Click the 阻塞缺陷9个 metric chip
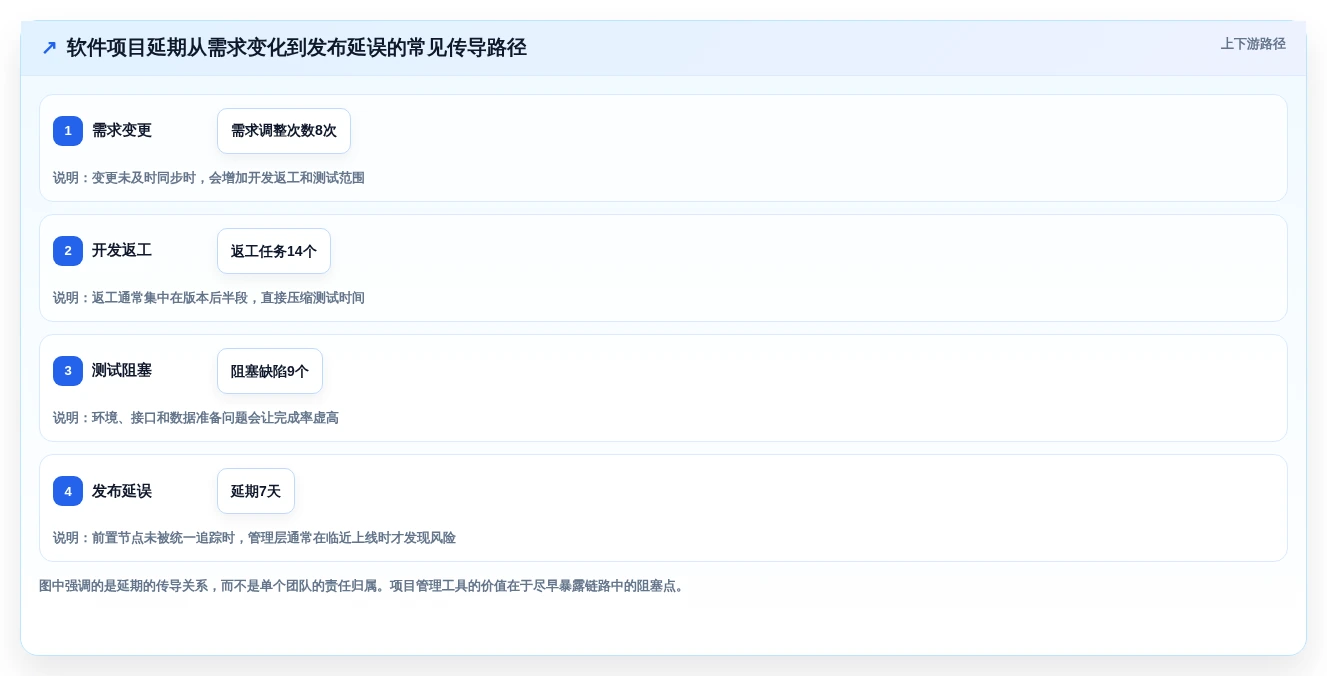The width and height of the screenshot is (1327, 676). (270, 371)
